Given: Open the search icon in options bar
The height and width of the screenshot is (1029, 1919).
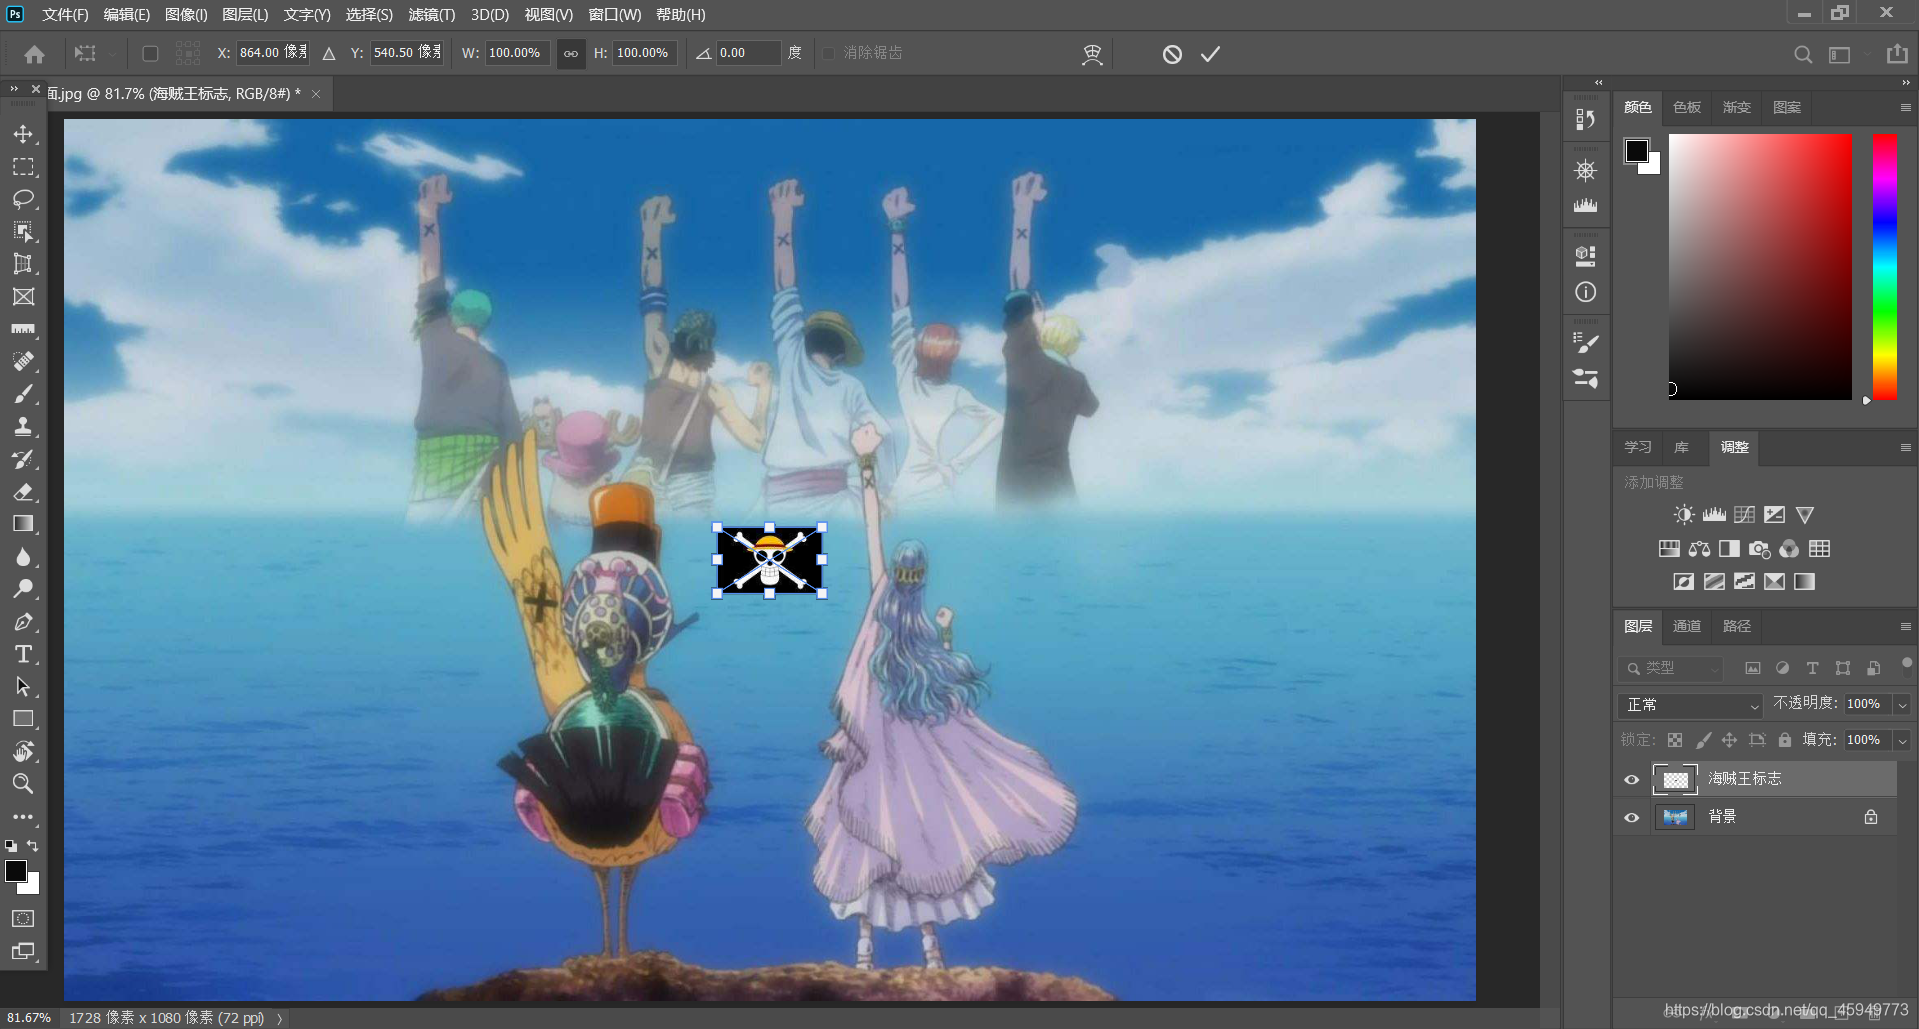Looking at the screenshot, I should point(1802,54).
